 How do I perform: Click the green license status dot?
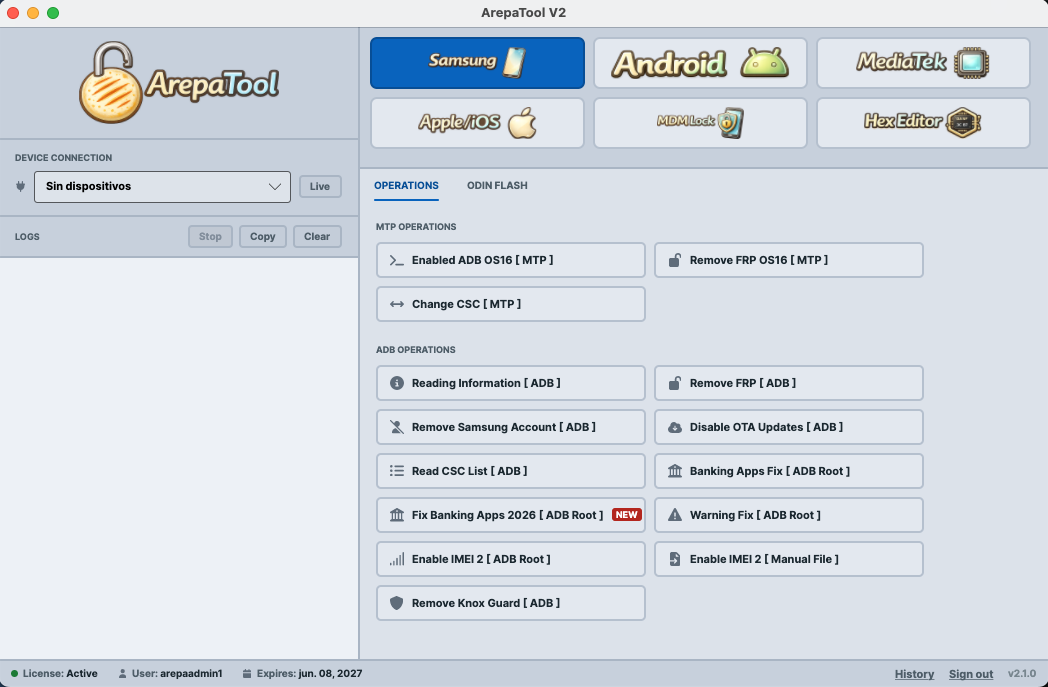coord(14,674)
